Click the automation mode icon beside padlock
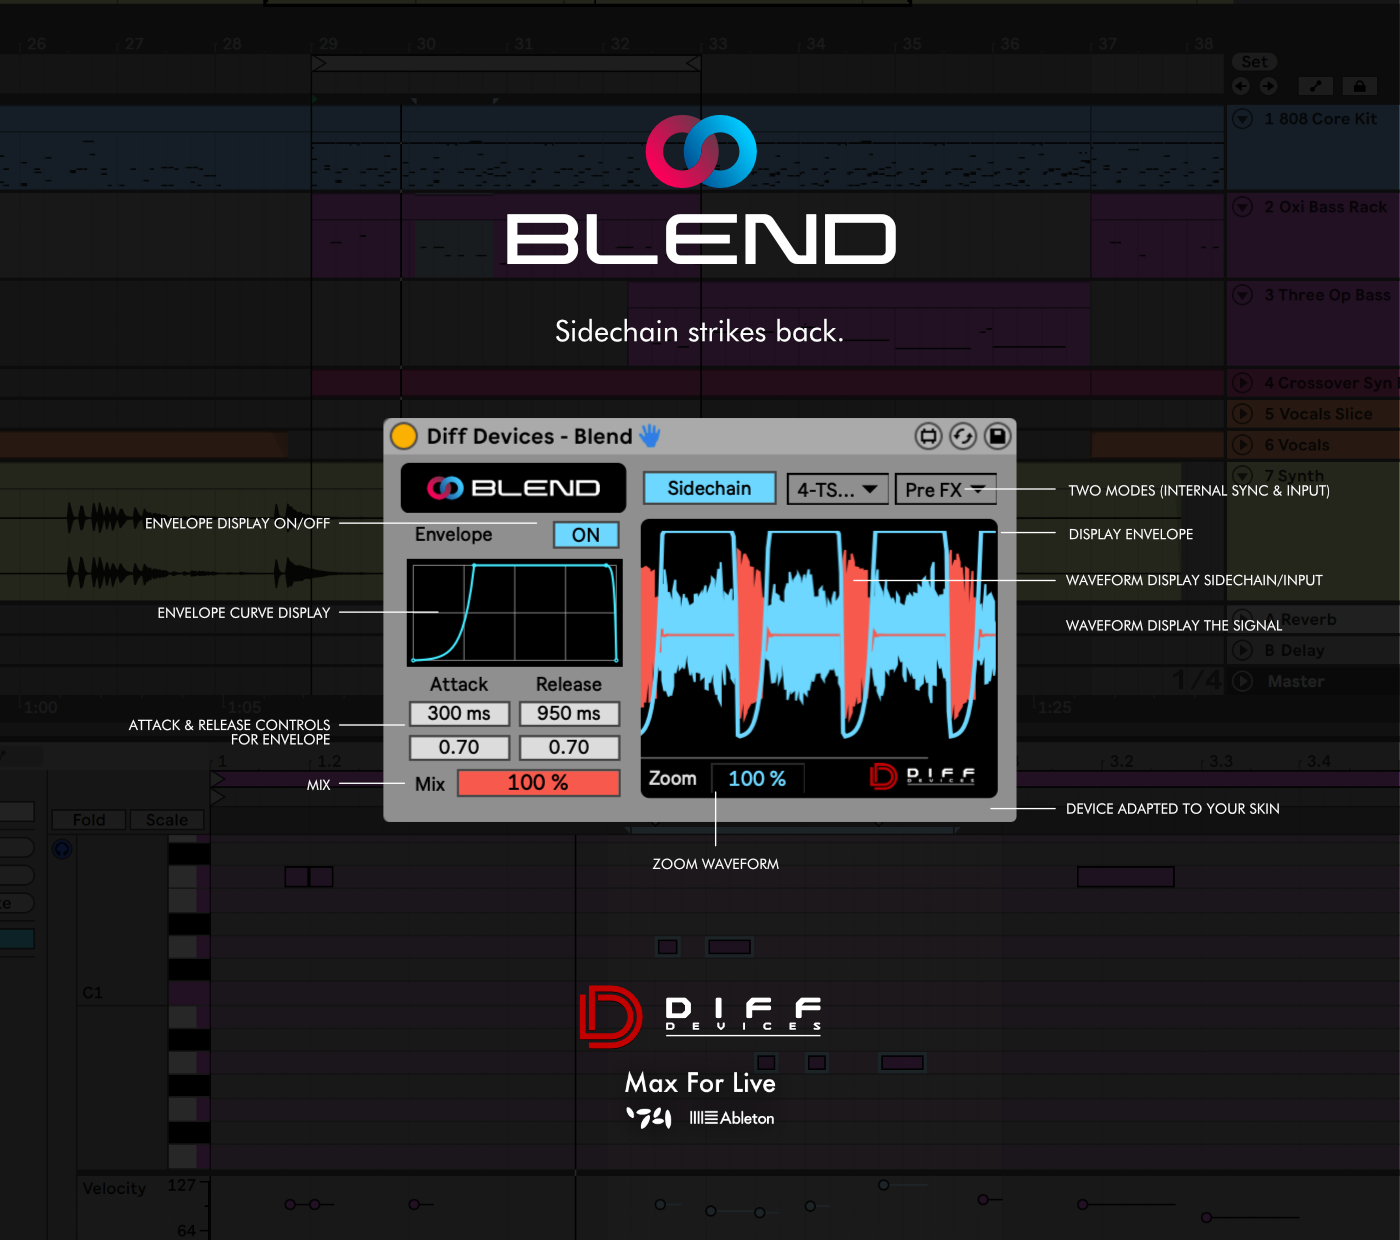Image resolution: width=1400 pixels, height=1240 pixels. tap(1315, 86)
